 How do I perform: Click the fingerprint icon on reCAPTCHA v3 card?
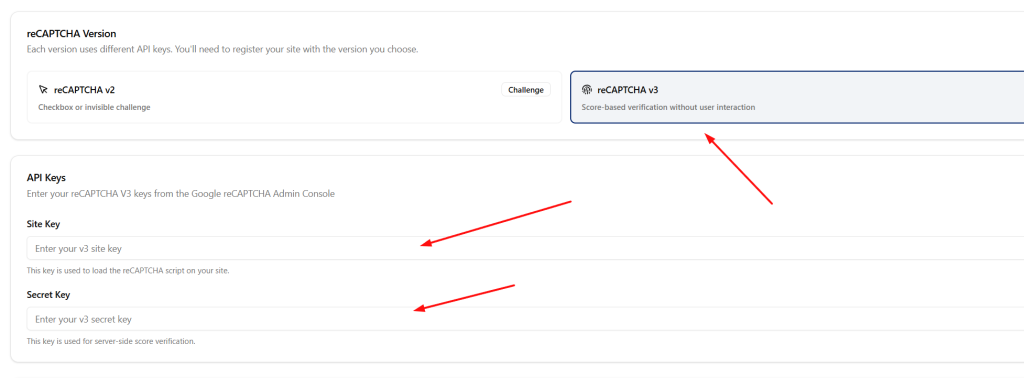[586, 90]
